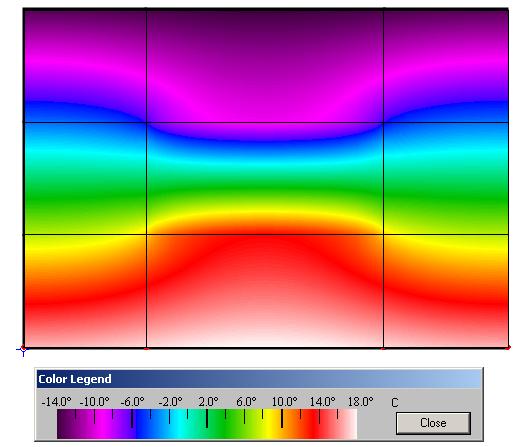Select the top-left plot cell

pyautogui.click(x=85, y=66)
